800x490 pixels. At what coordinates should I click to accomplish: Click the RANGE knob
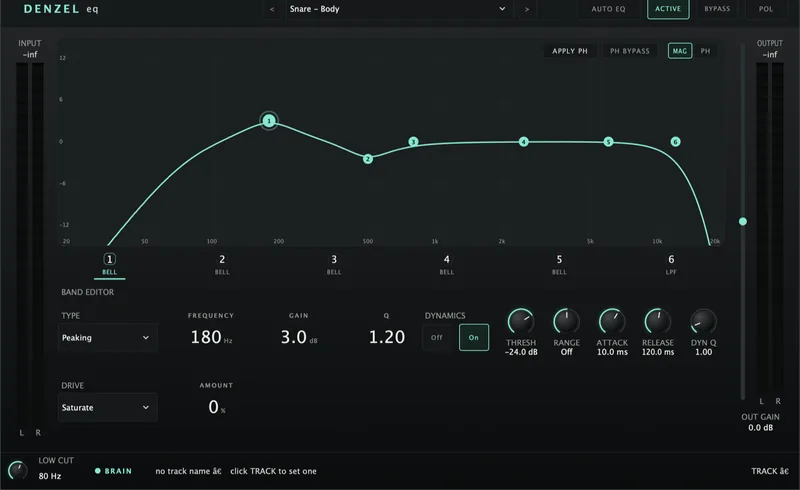click(566, 322)
